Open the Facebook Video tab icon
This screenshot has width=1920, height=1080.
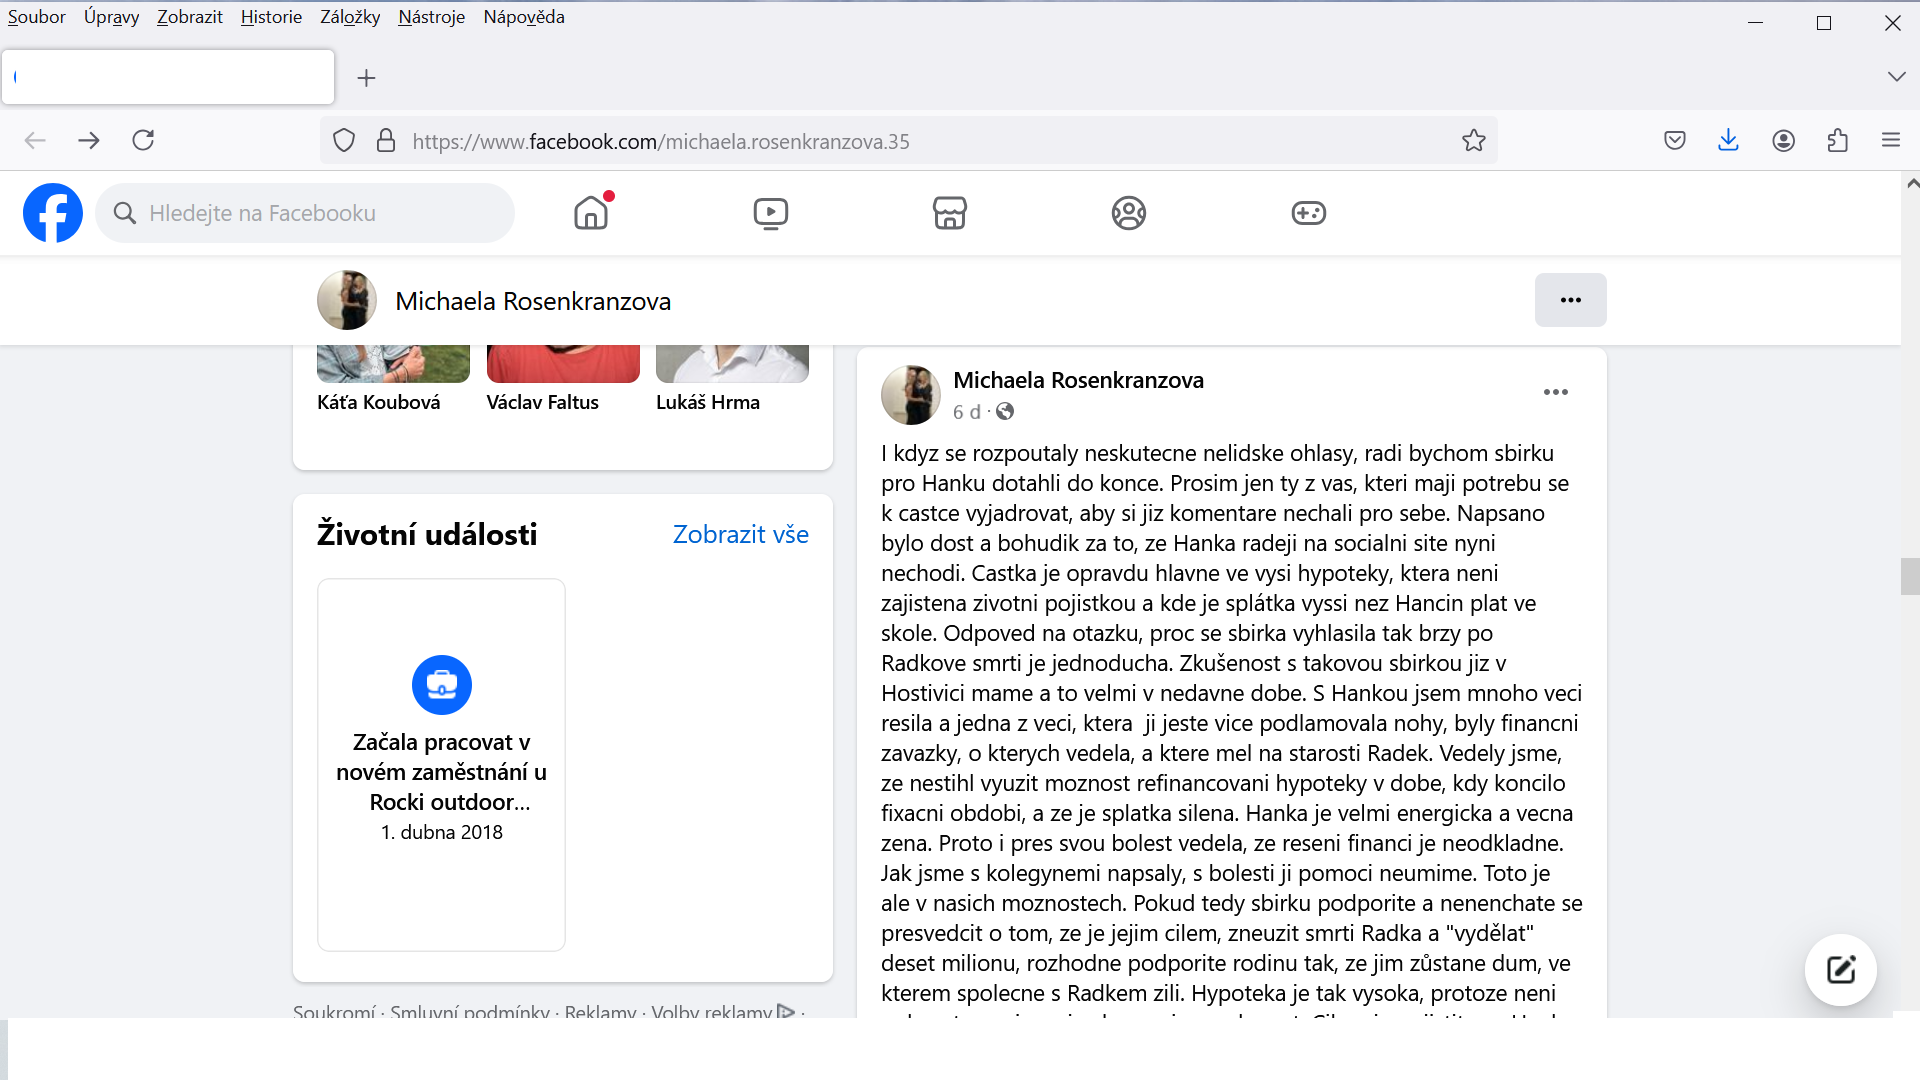pyautogui.click(x=770, y=213)
